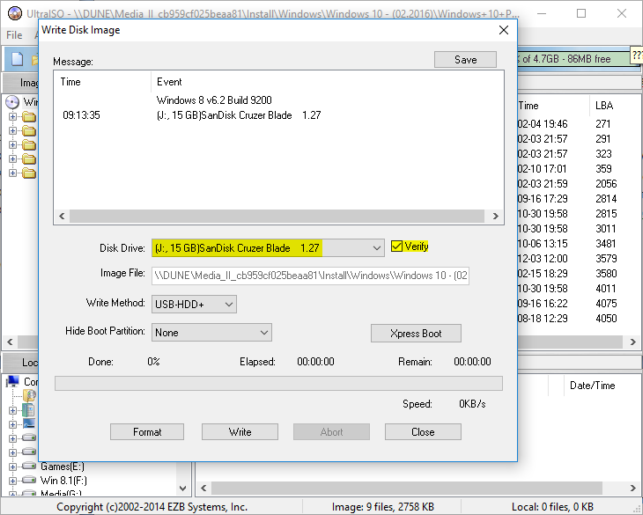
Task: Click the Write button
Action: (240, 432)
